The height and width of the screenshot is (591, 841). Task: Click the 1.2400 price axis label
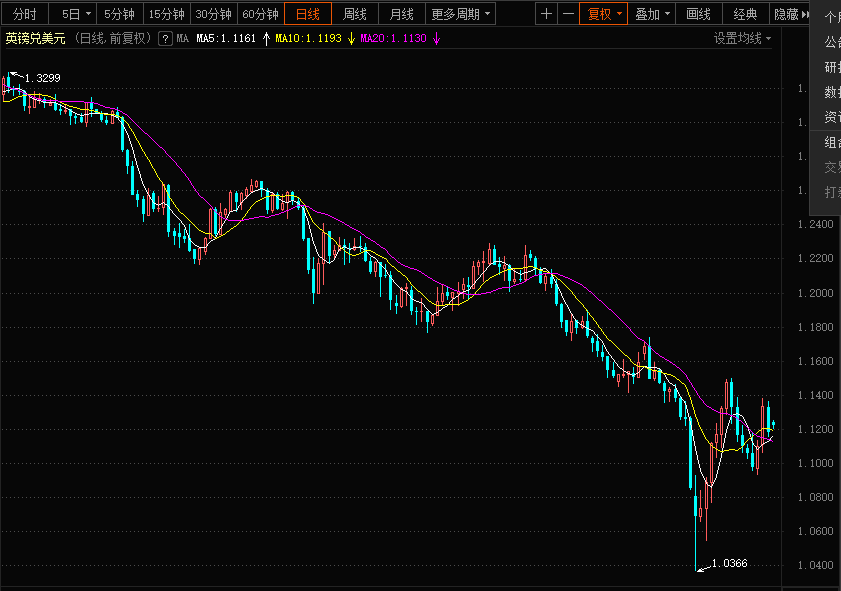point(816,224)
